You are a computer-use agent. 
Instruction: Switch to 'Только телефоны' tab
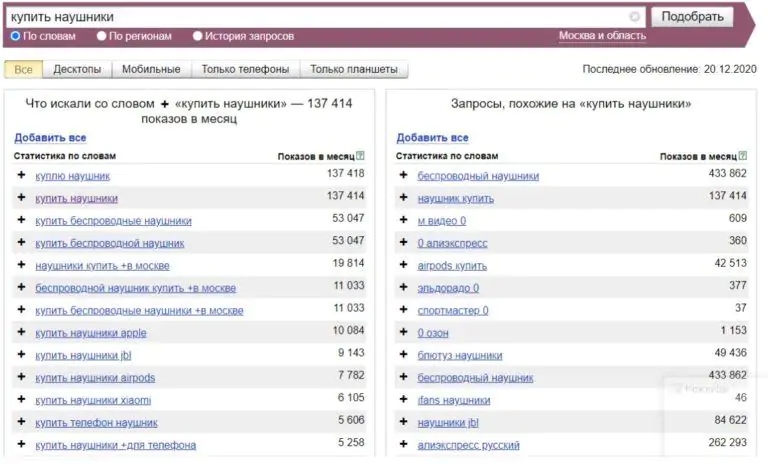tap(245, 69)
